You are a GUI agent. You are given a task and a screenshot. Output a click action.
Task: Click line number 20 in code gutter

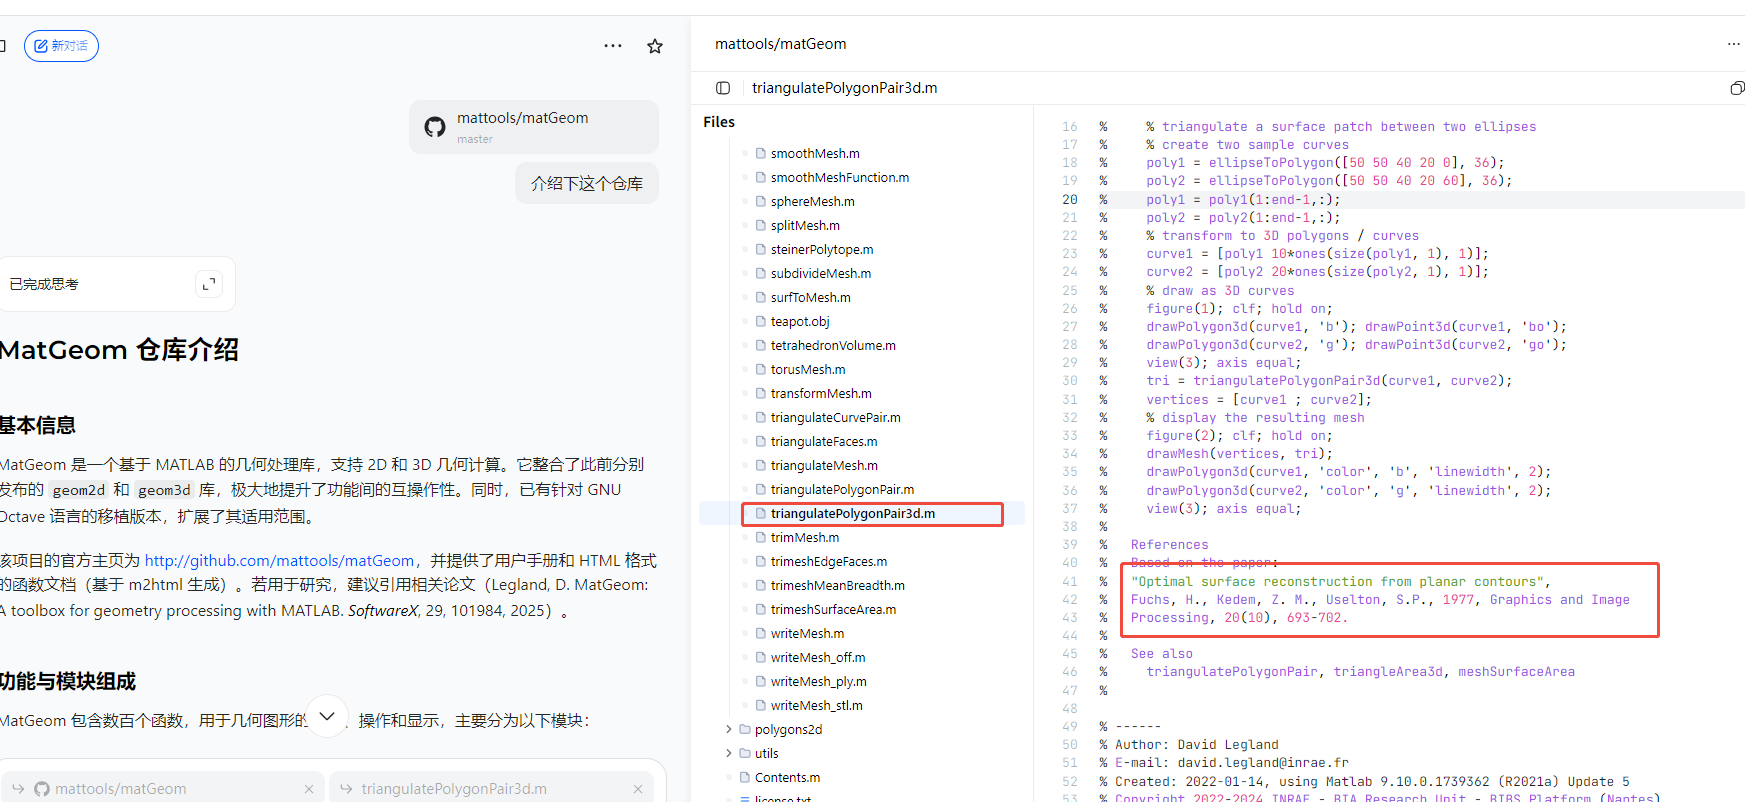[1070, 199]
